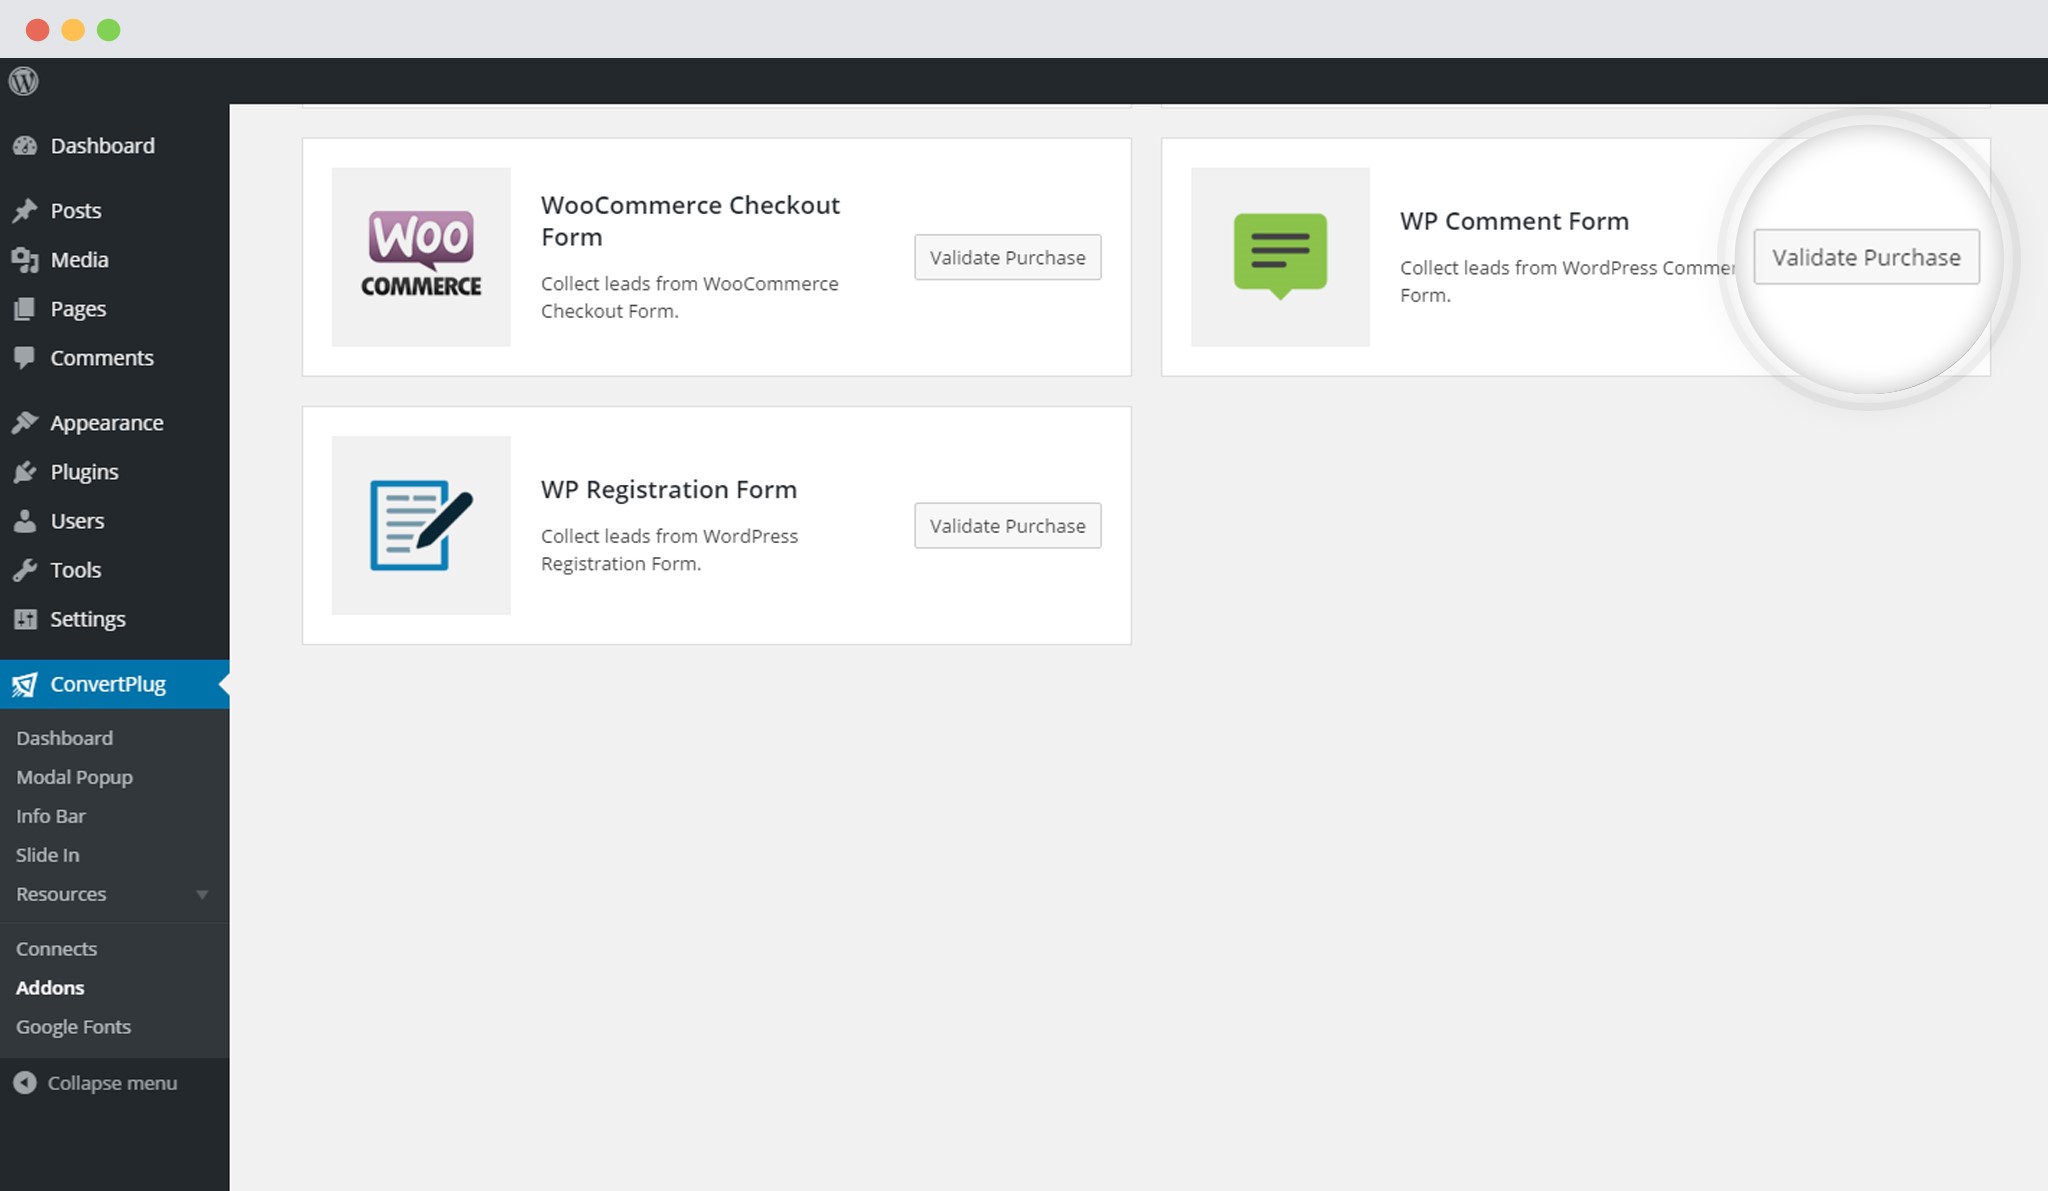This screenshot has width=2048, height=1191.
Task: Click the Validate Purchase button for WP Comment Form
Action: tap(1867, 257)
